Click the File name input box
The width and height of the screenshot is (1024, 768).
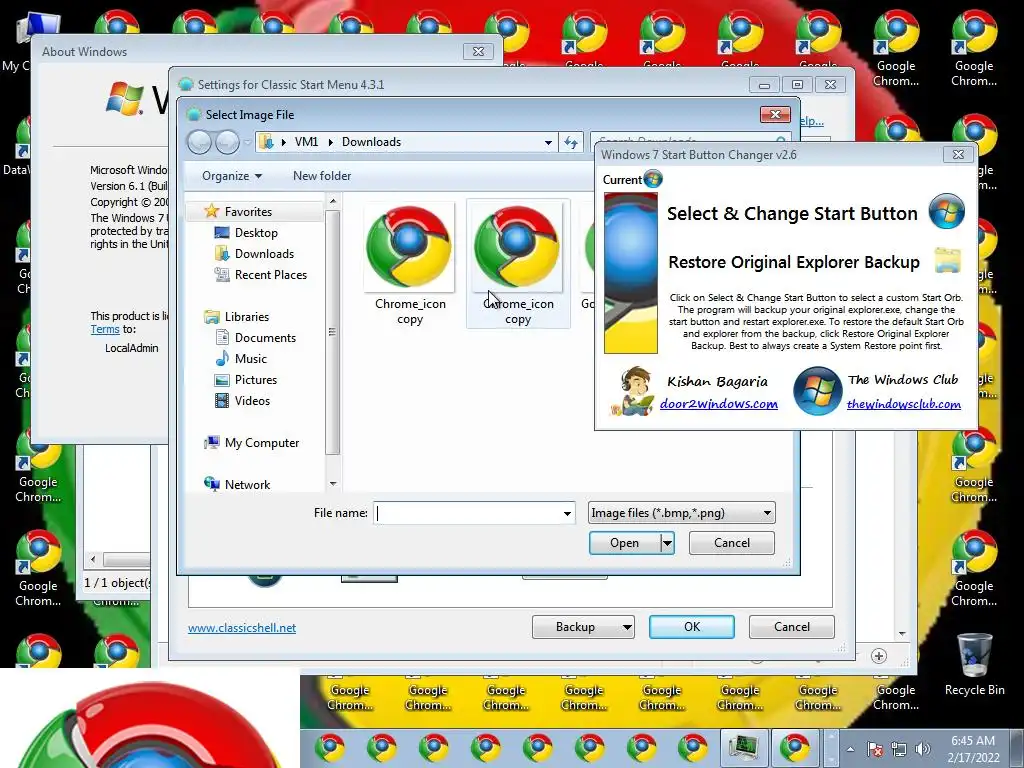pos(468,513)
